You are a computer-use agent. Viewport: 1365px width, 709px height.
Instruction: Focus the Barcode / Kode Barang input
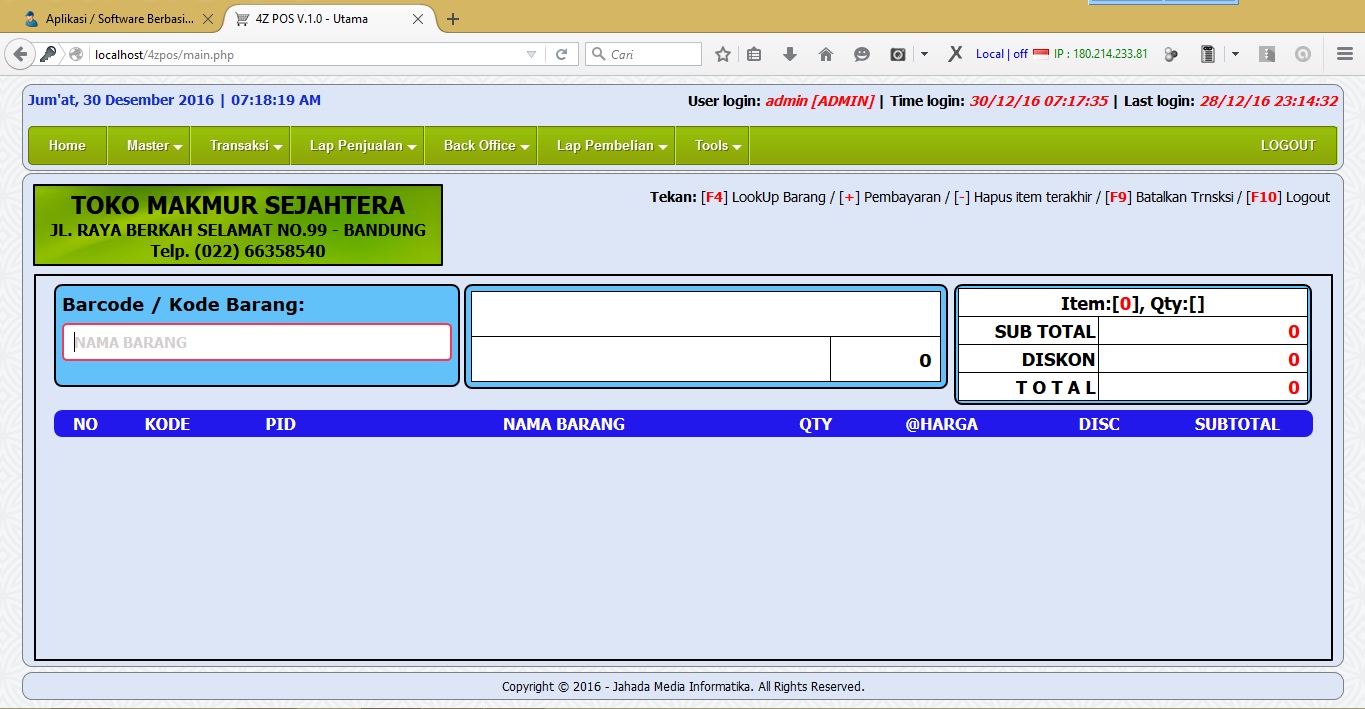click(x=257, y=342)
